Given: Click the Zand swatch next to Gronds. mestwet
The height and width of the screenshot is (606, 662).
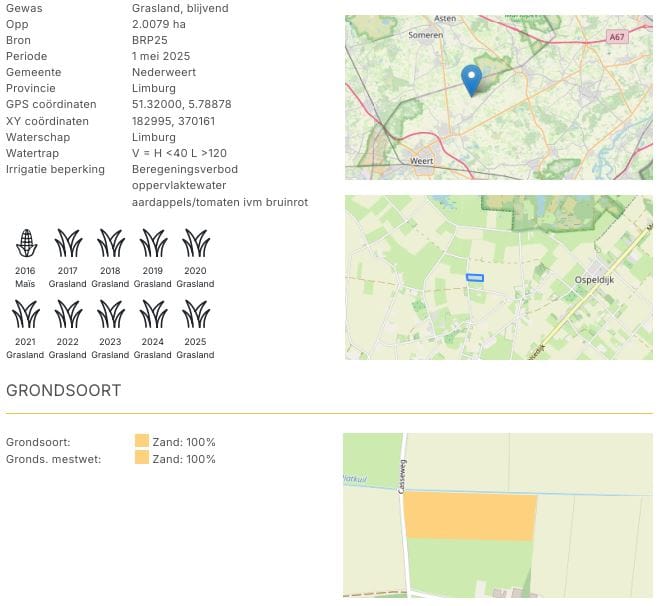Looking at the screenshot, I should (x=142, y=459).
